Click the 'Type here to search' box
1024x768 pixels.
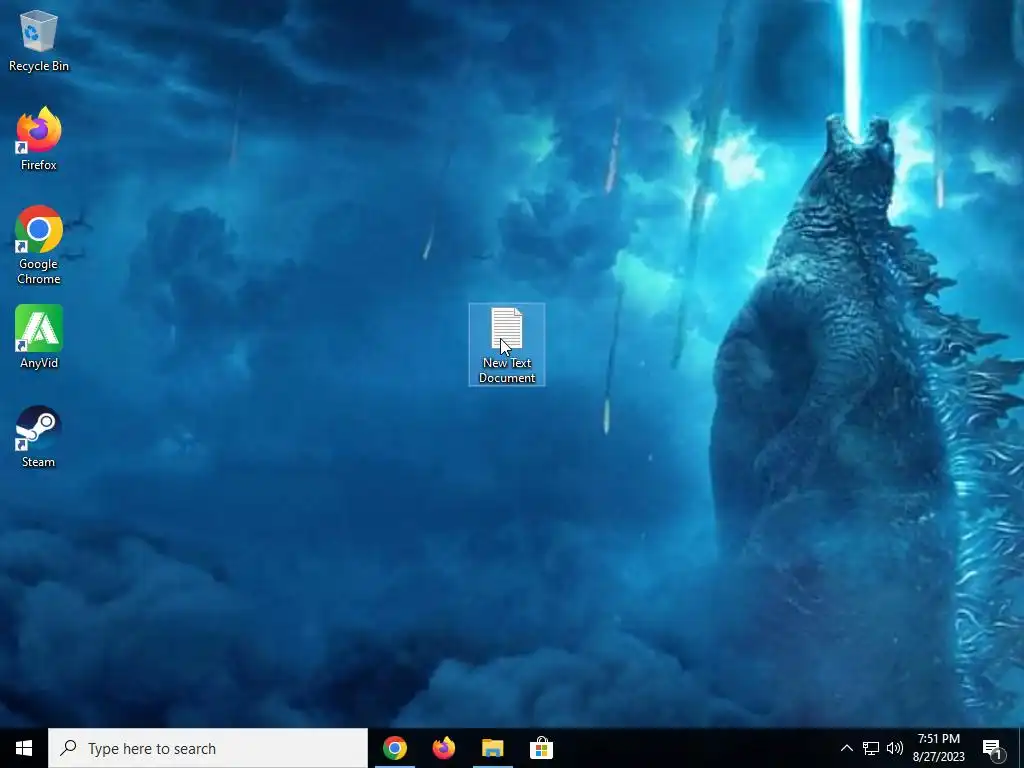click(208, 748)
